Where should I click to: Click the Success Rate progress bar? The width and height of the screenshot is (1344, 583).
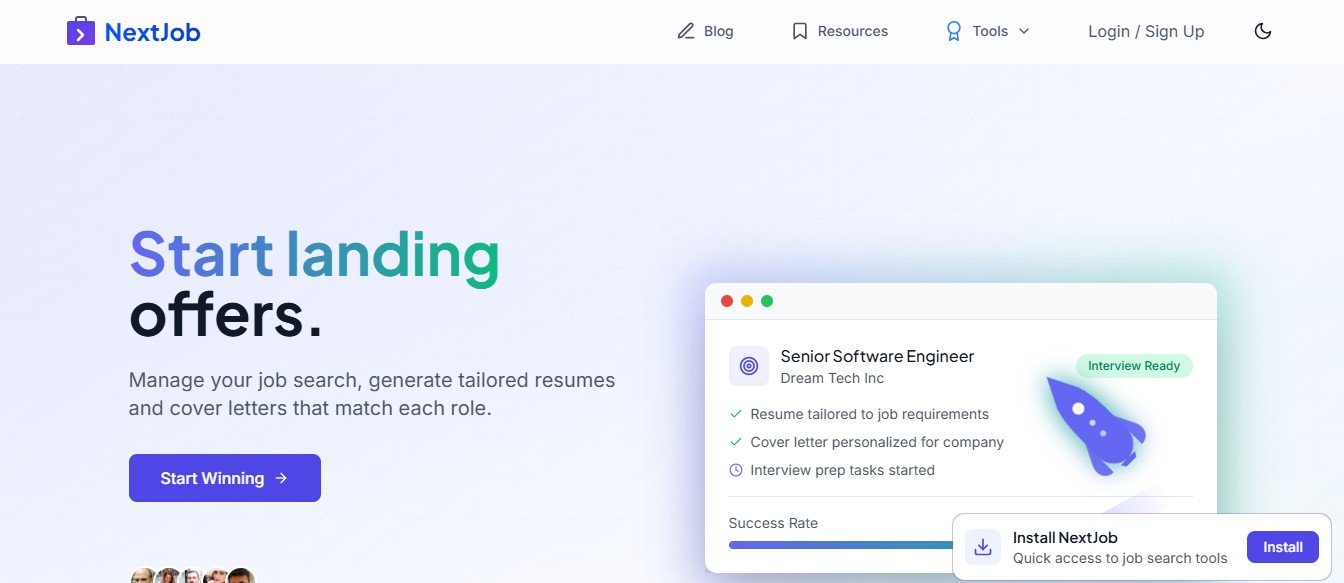coord(840,545)
